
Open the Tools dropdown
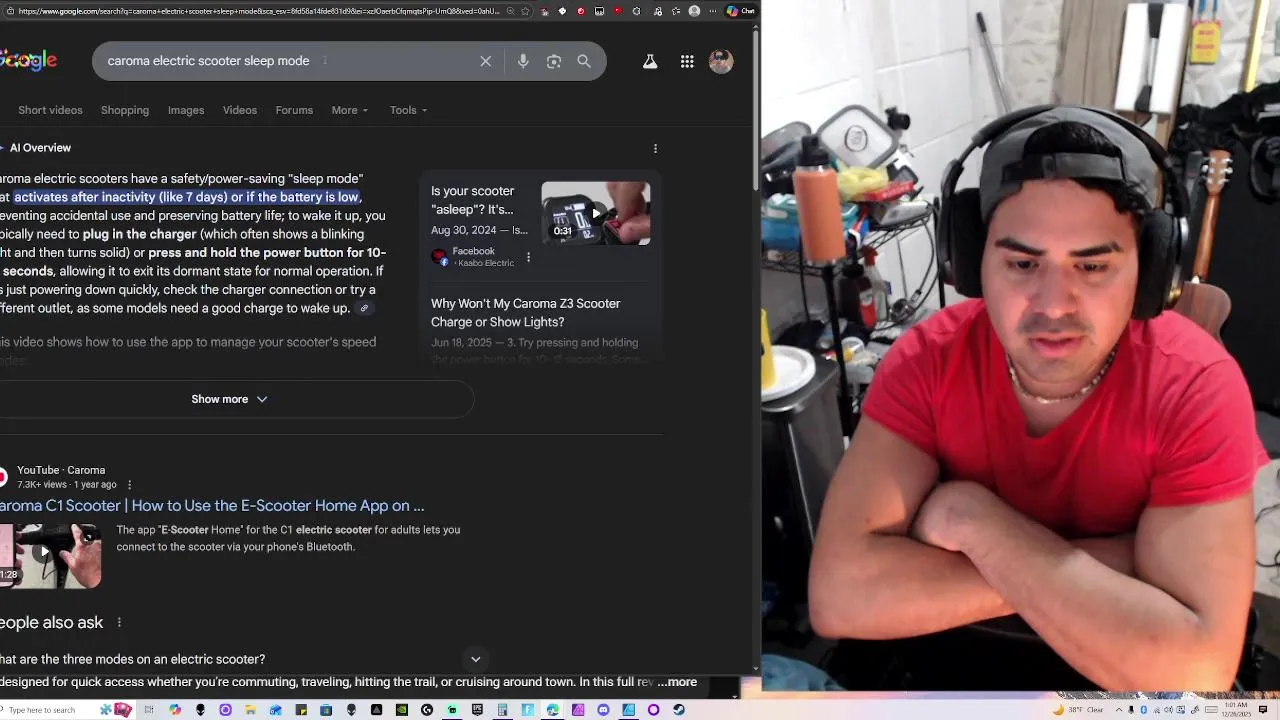tap(408, 110)
